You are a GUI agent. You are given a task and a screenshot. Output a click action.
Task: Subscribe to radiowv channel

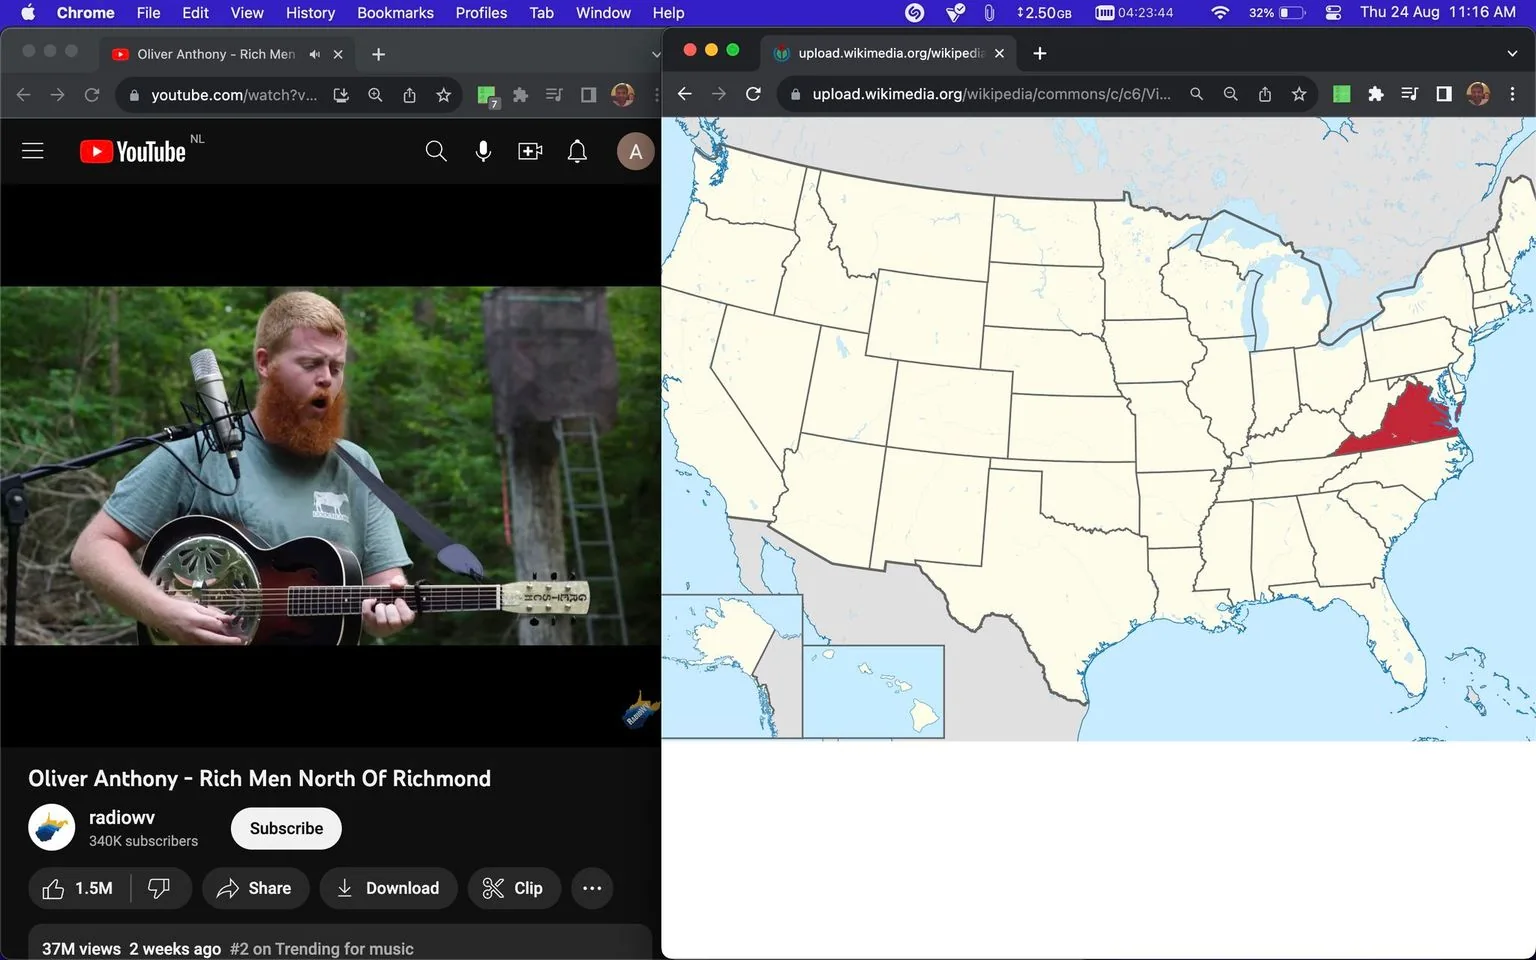pyautogui.click(x=286, y=828)
